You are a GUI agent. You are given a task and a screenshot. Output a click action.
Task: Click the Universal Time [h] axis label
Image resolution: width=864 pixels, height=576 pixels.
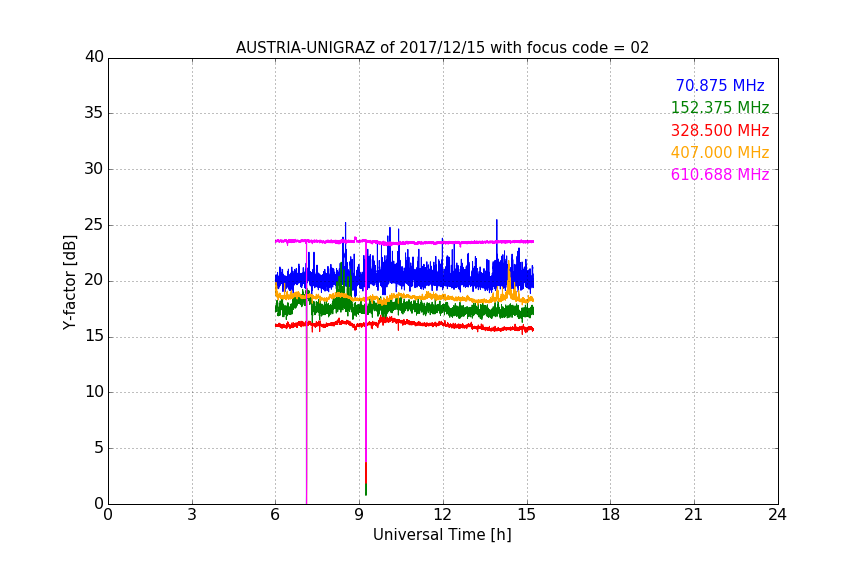tap(442, 535)
